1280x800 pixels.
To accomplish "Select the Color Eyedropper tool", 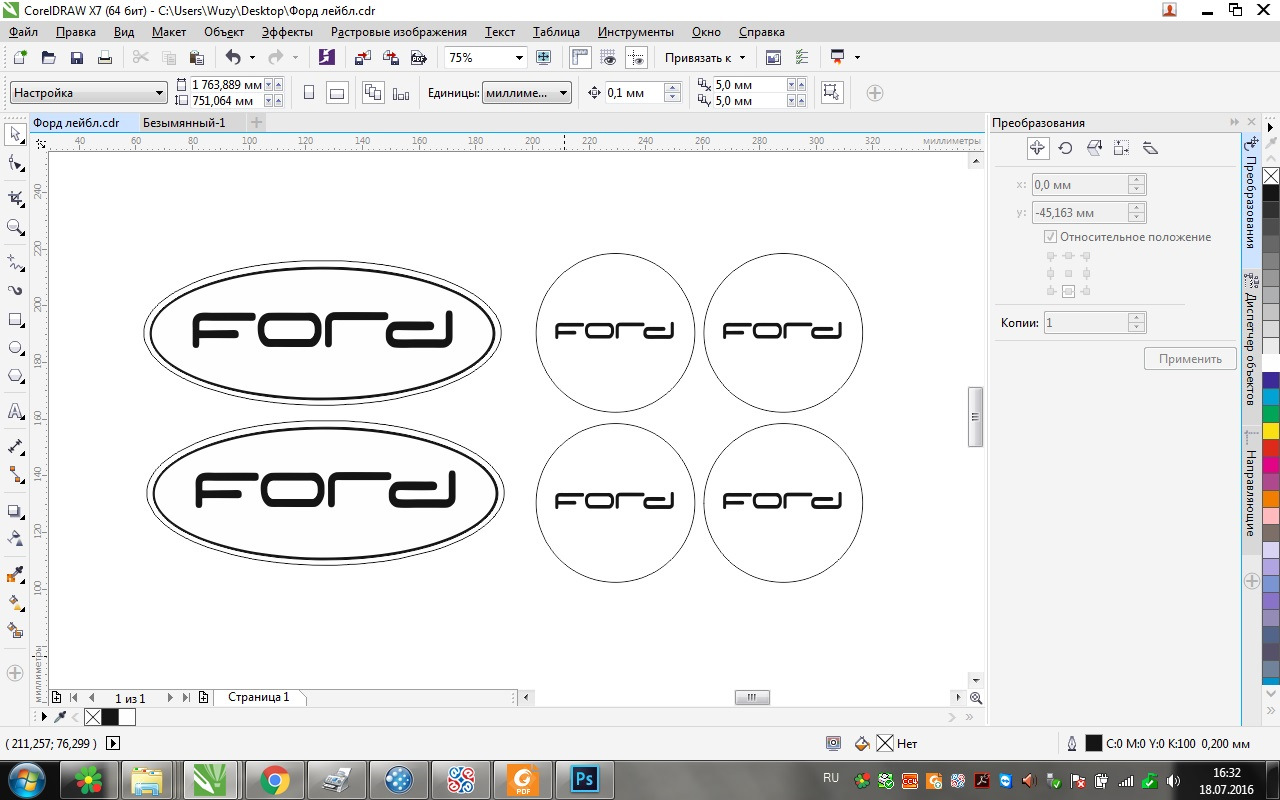I will pyautogui.click(x=15, y=575).
